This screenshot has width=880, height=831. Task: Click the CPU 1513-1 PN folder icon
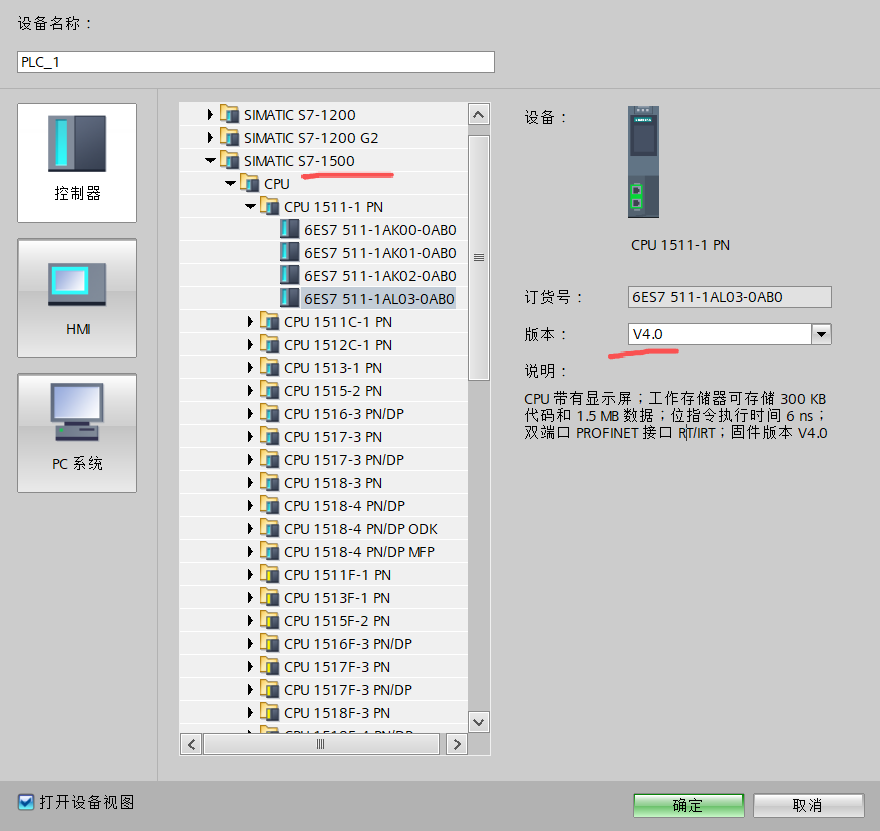[269, 368]
